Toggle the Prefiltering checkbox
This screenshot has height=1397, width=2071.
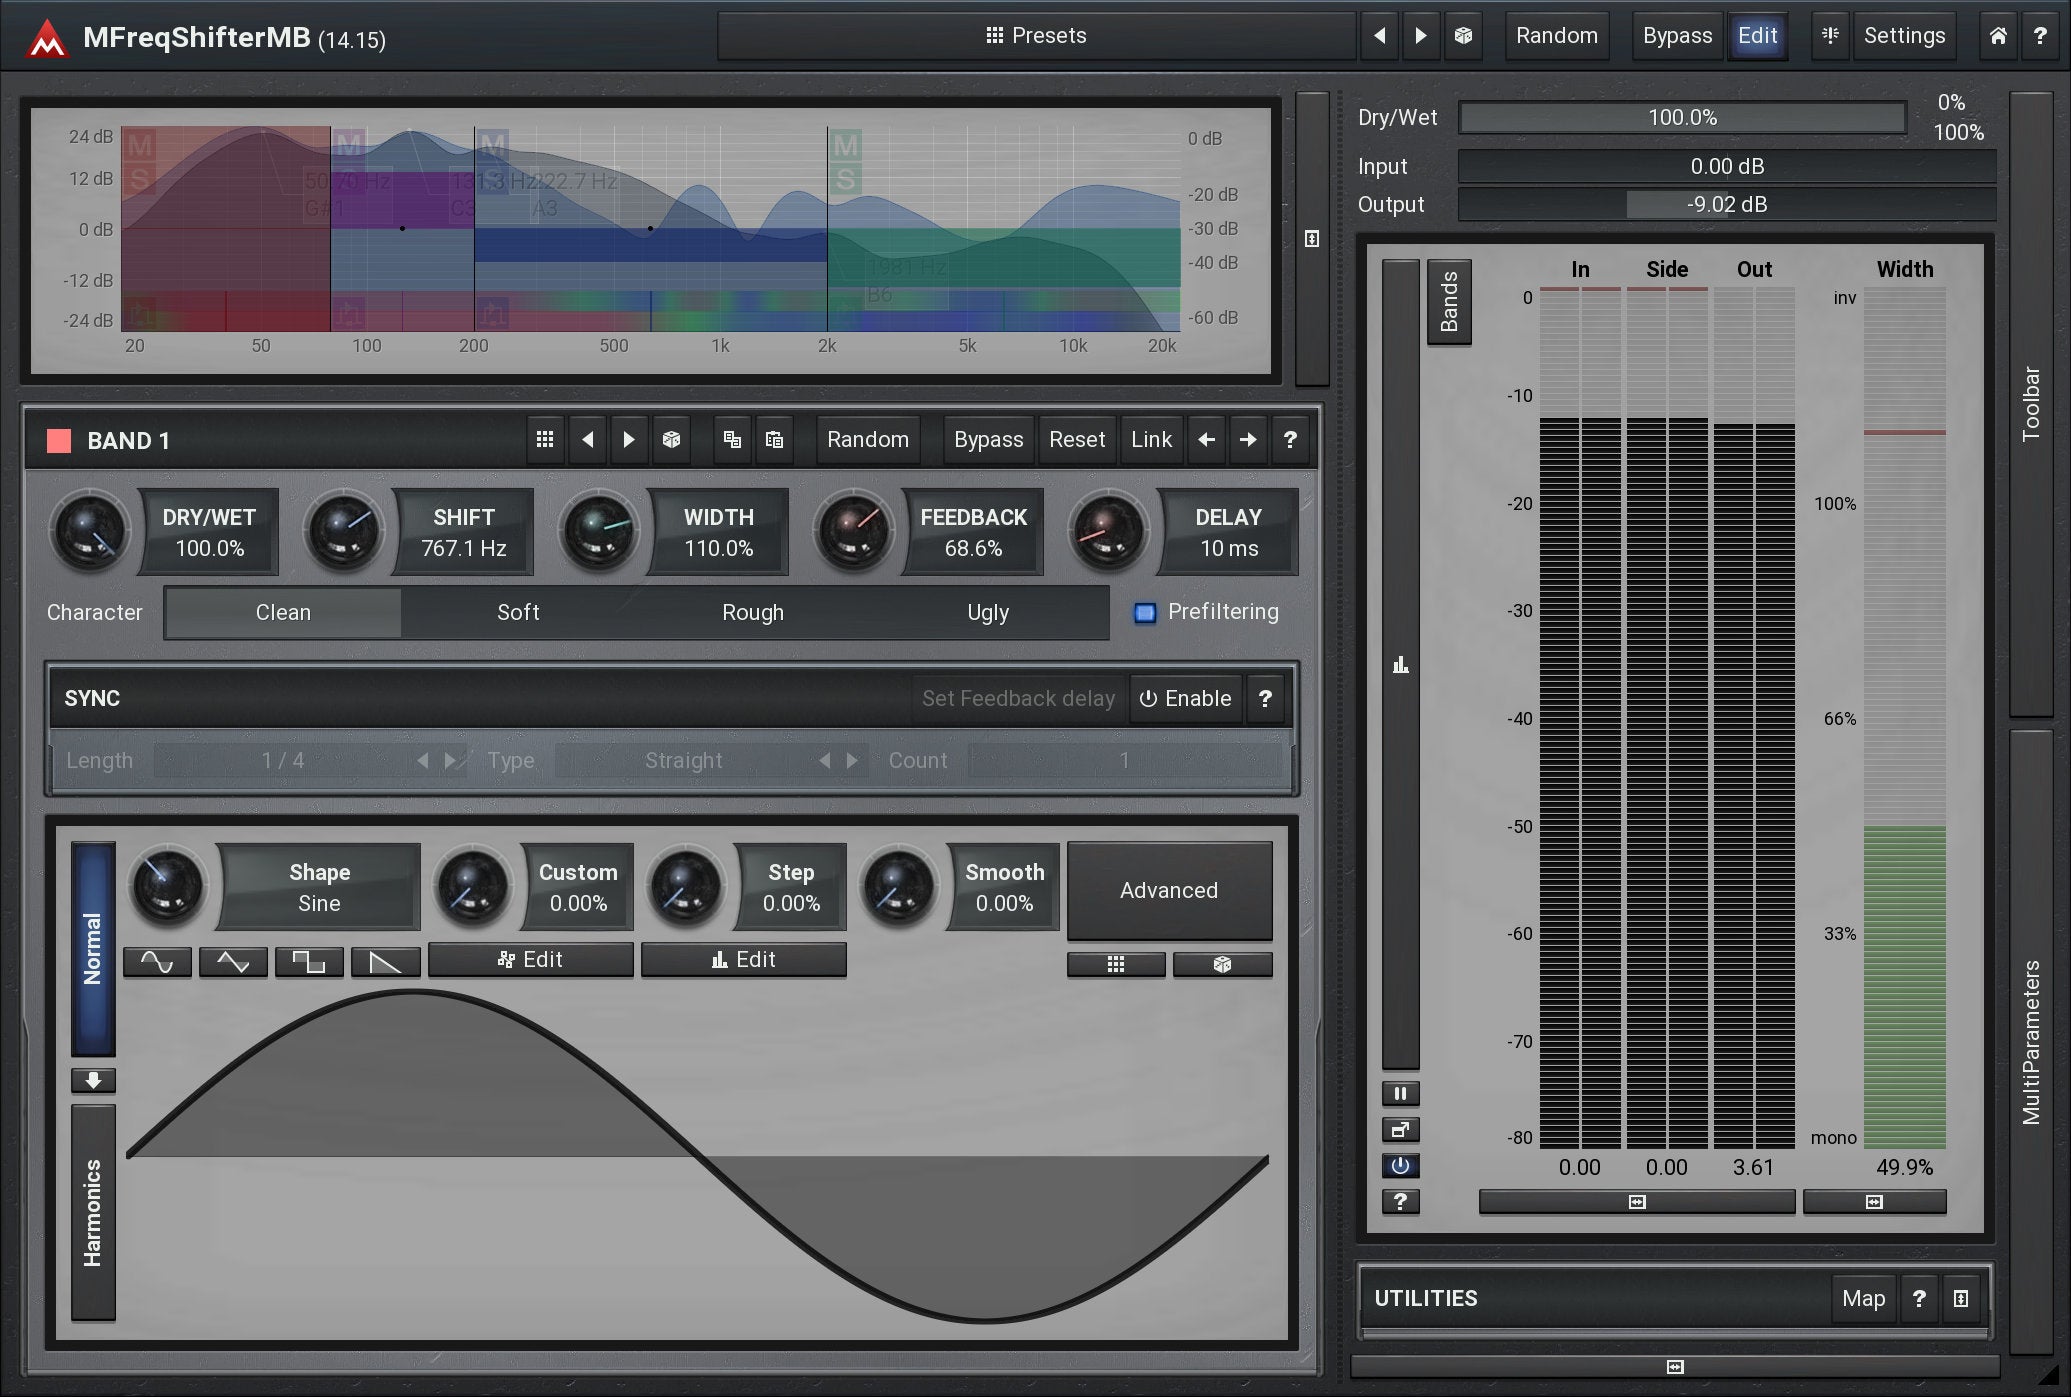pos(1145,612)
